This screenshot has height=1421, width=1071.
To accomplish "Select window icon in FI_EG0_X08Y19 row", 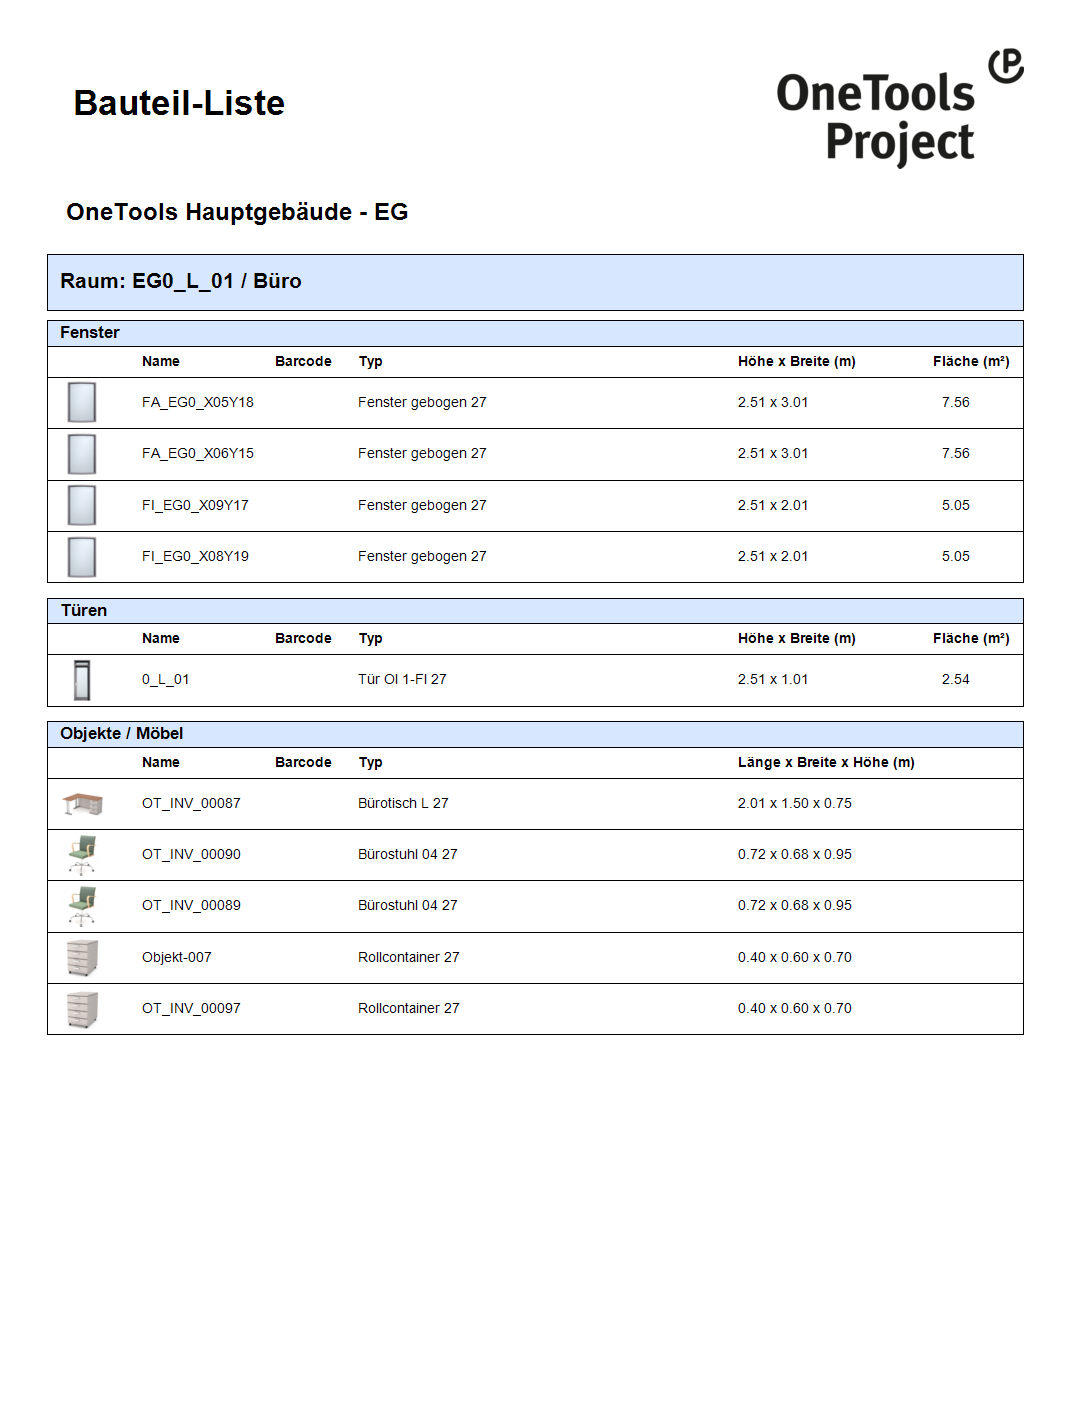I will (82, 557).
